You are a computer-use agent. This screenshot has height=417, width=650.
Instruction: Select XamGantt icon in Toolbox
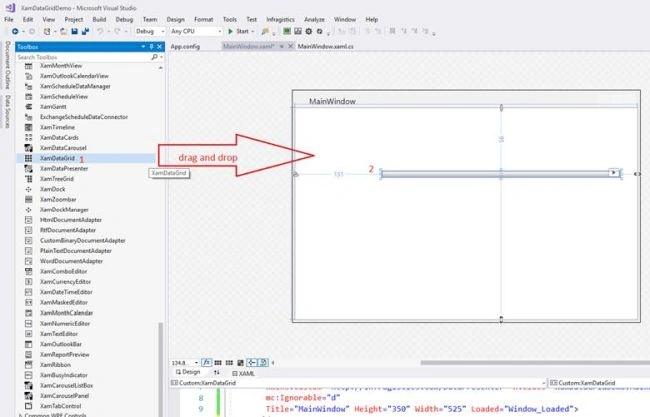tap(28, 107)
